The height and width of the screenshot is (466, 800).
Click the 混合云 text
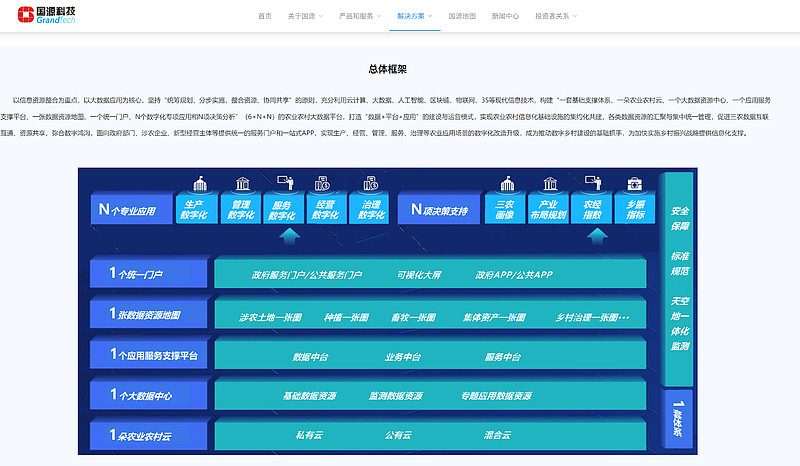coord(497,435)
